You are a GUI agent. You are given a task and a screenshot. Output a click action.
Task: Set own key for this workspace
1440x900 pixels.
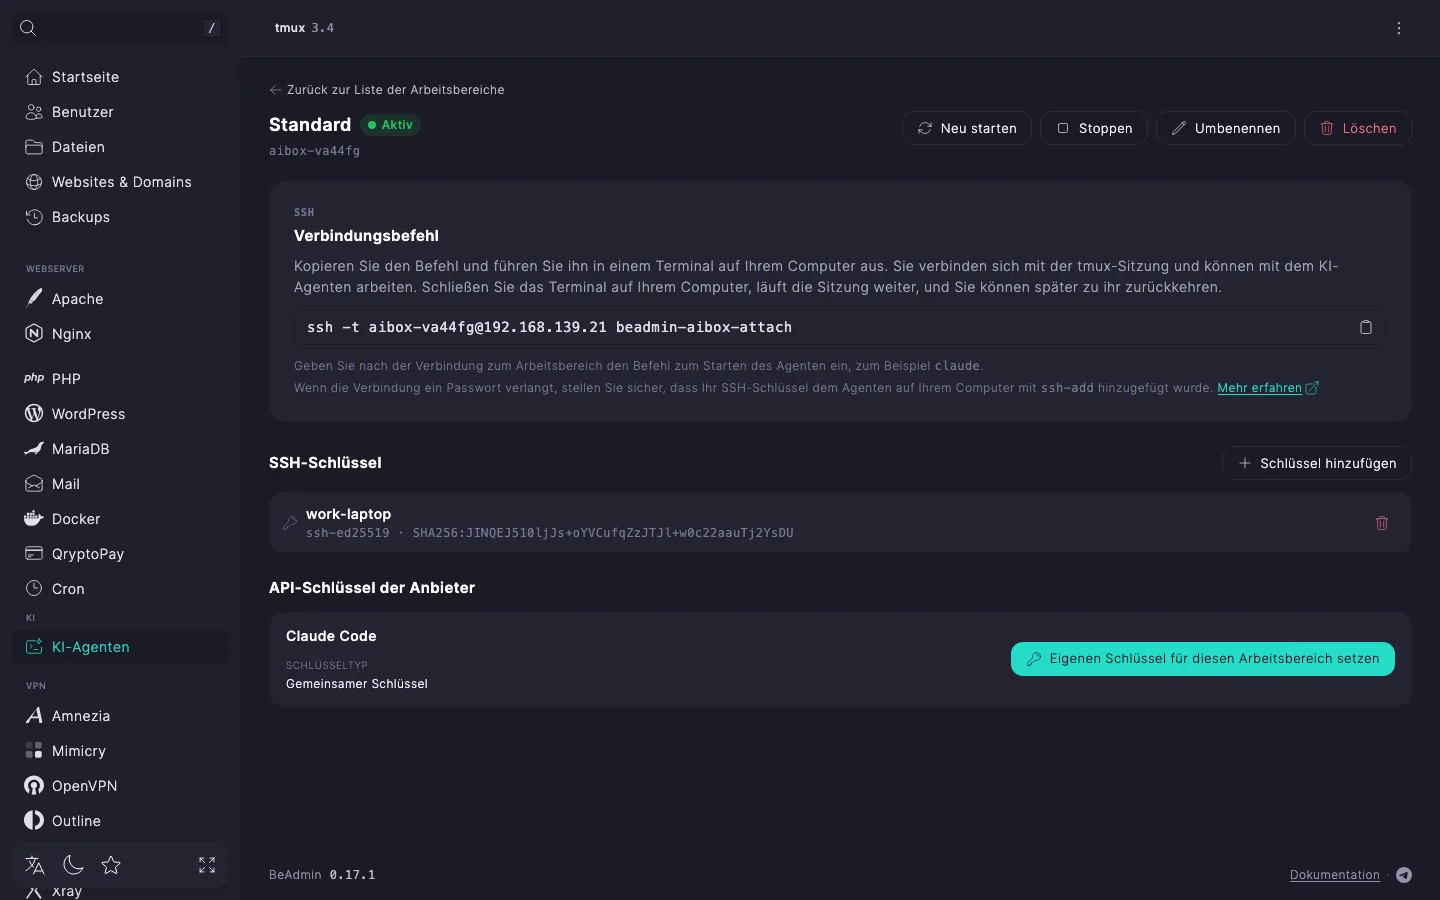(x=1203, y=659)
